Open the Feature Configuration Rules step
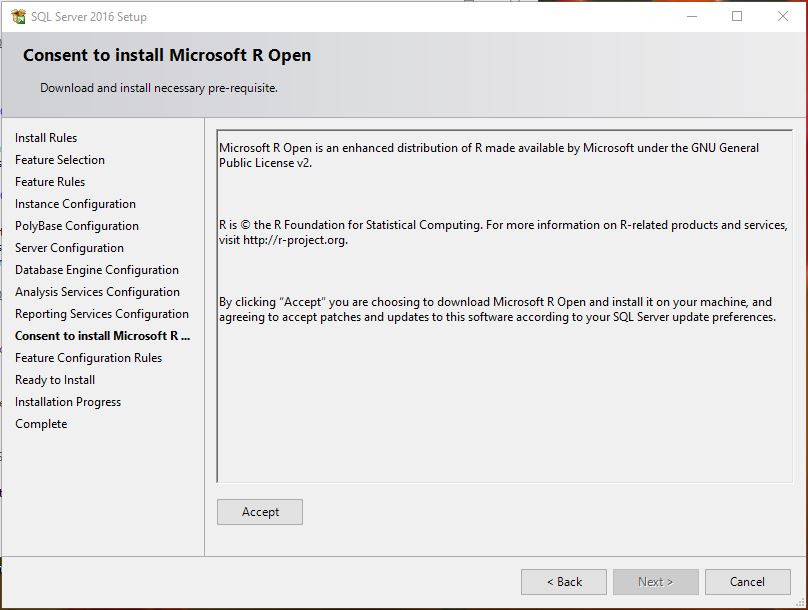The image size is (808, 610). pos(87,357)
